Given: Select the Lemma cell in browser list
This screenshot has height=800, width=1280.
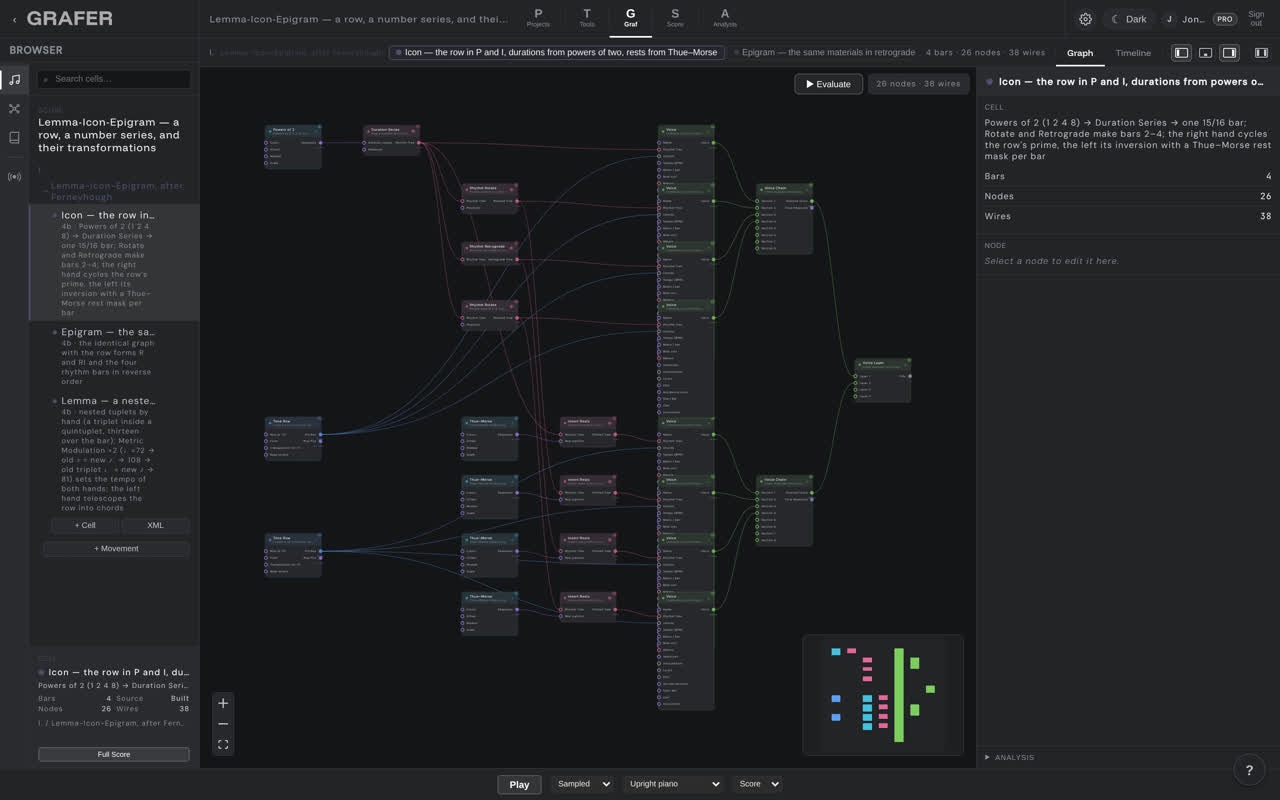Looking at the screenshot, I should 115,452.
